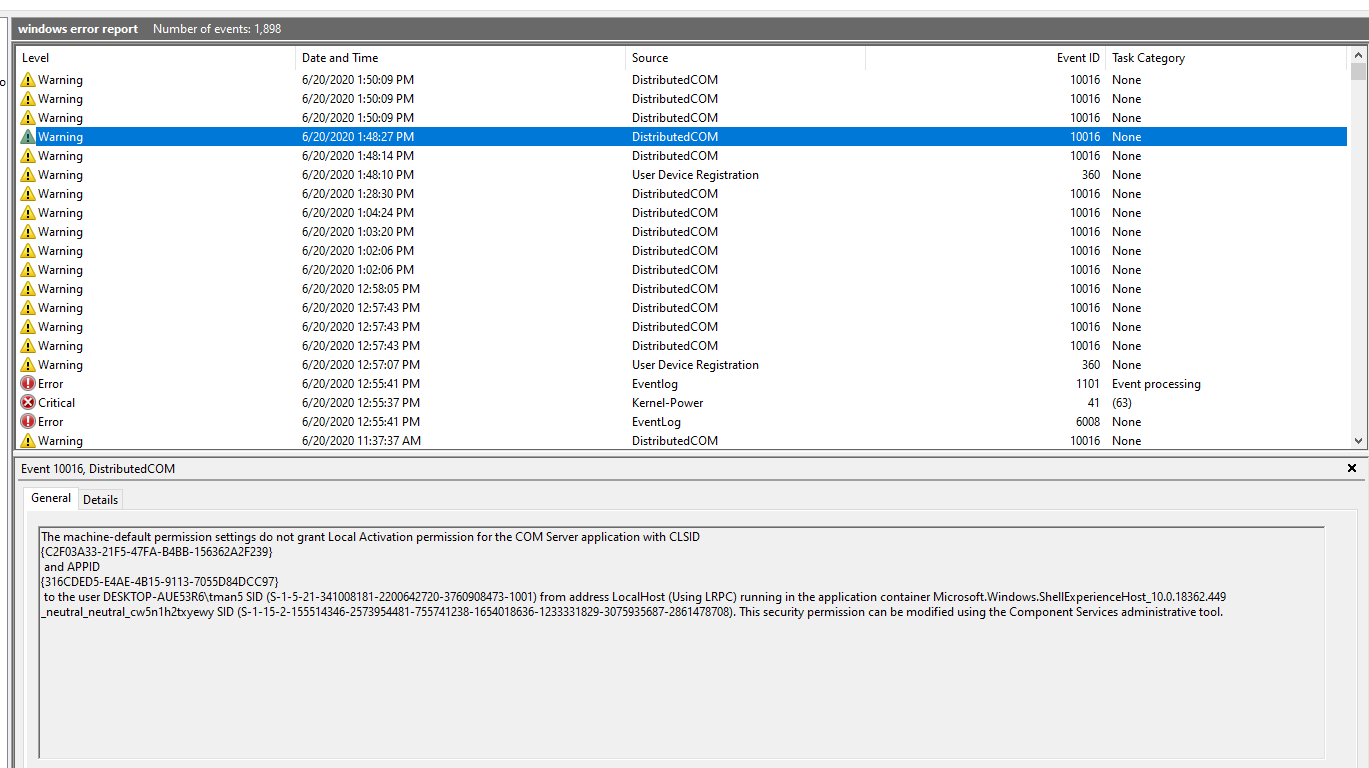
Task: Select the 6/20/2020 1:28:30 PM date cell
Action: coord(358,194)
